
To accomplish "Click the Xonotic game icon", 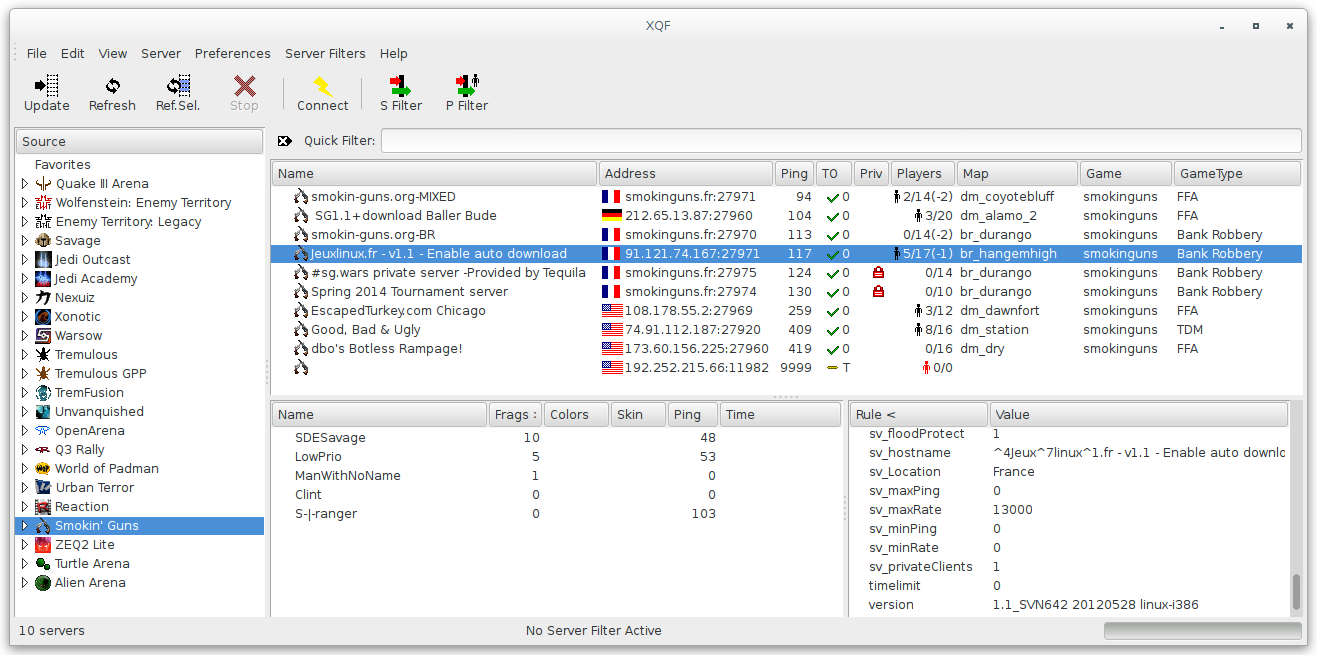I will (43, 317).
